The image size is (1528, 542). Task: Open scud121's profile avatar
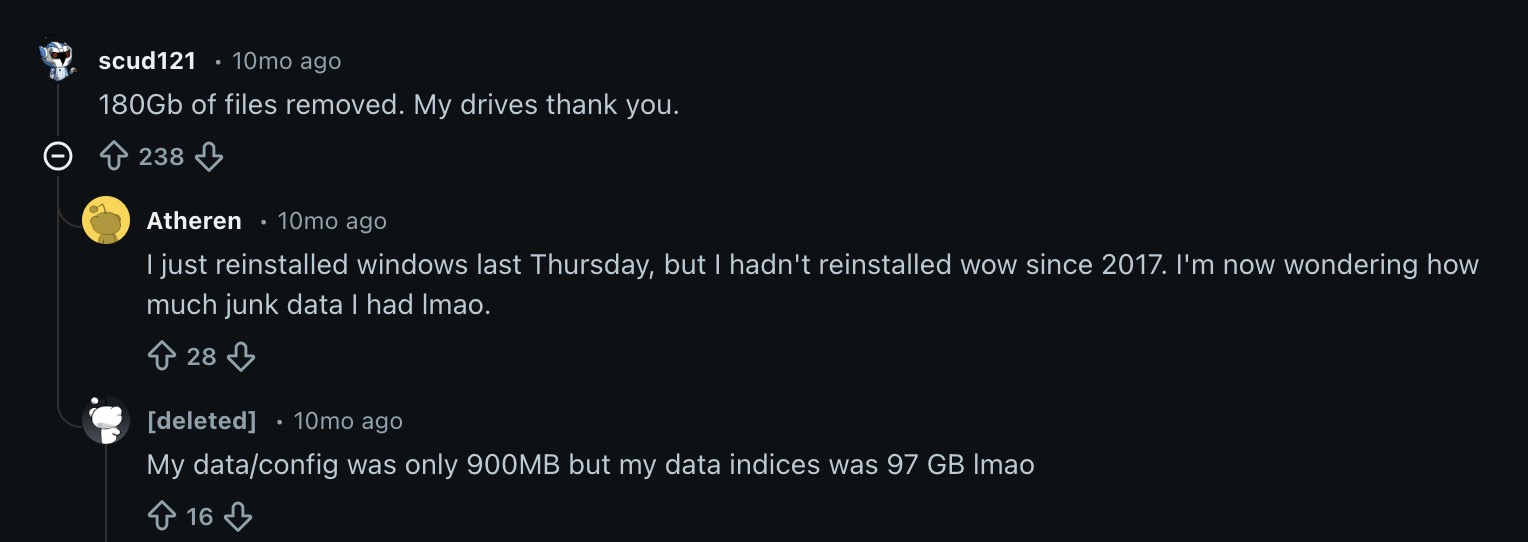(58, 61)
